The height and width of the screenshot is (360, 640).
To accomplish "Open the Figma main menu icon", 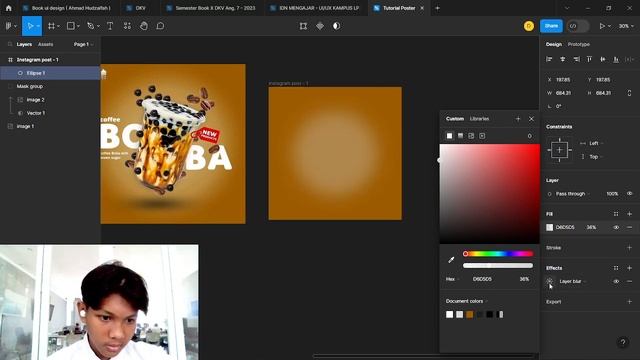I will [x=9, y=26].
